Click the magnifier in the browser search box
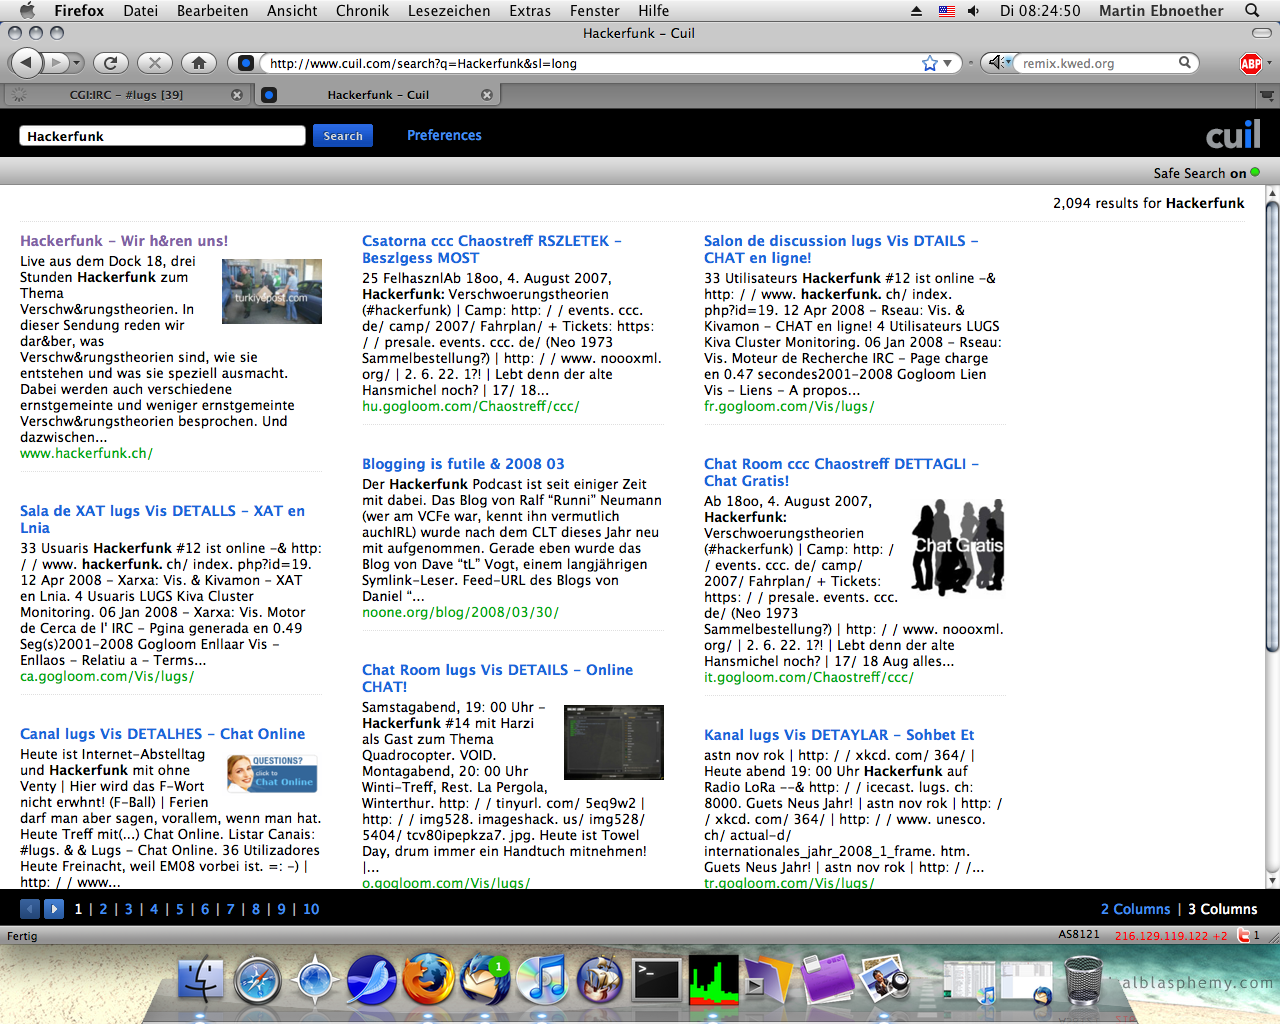This screenshot has height=1024, width=1280. [x=1185, y=63]
